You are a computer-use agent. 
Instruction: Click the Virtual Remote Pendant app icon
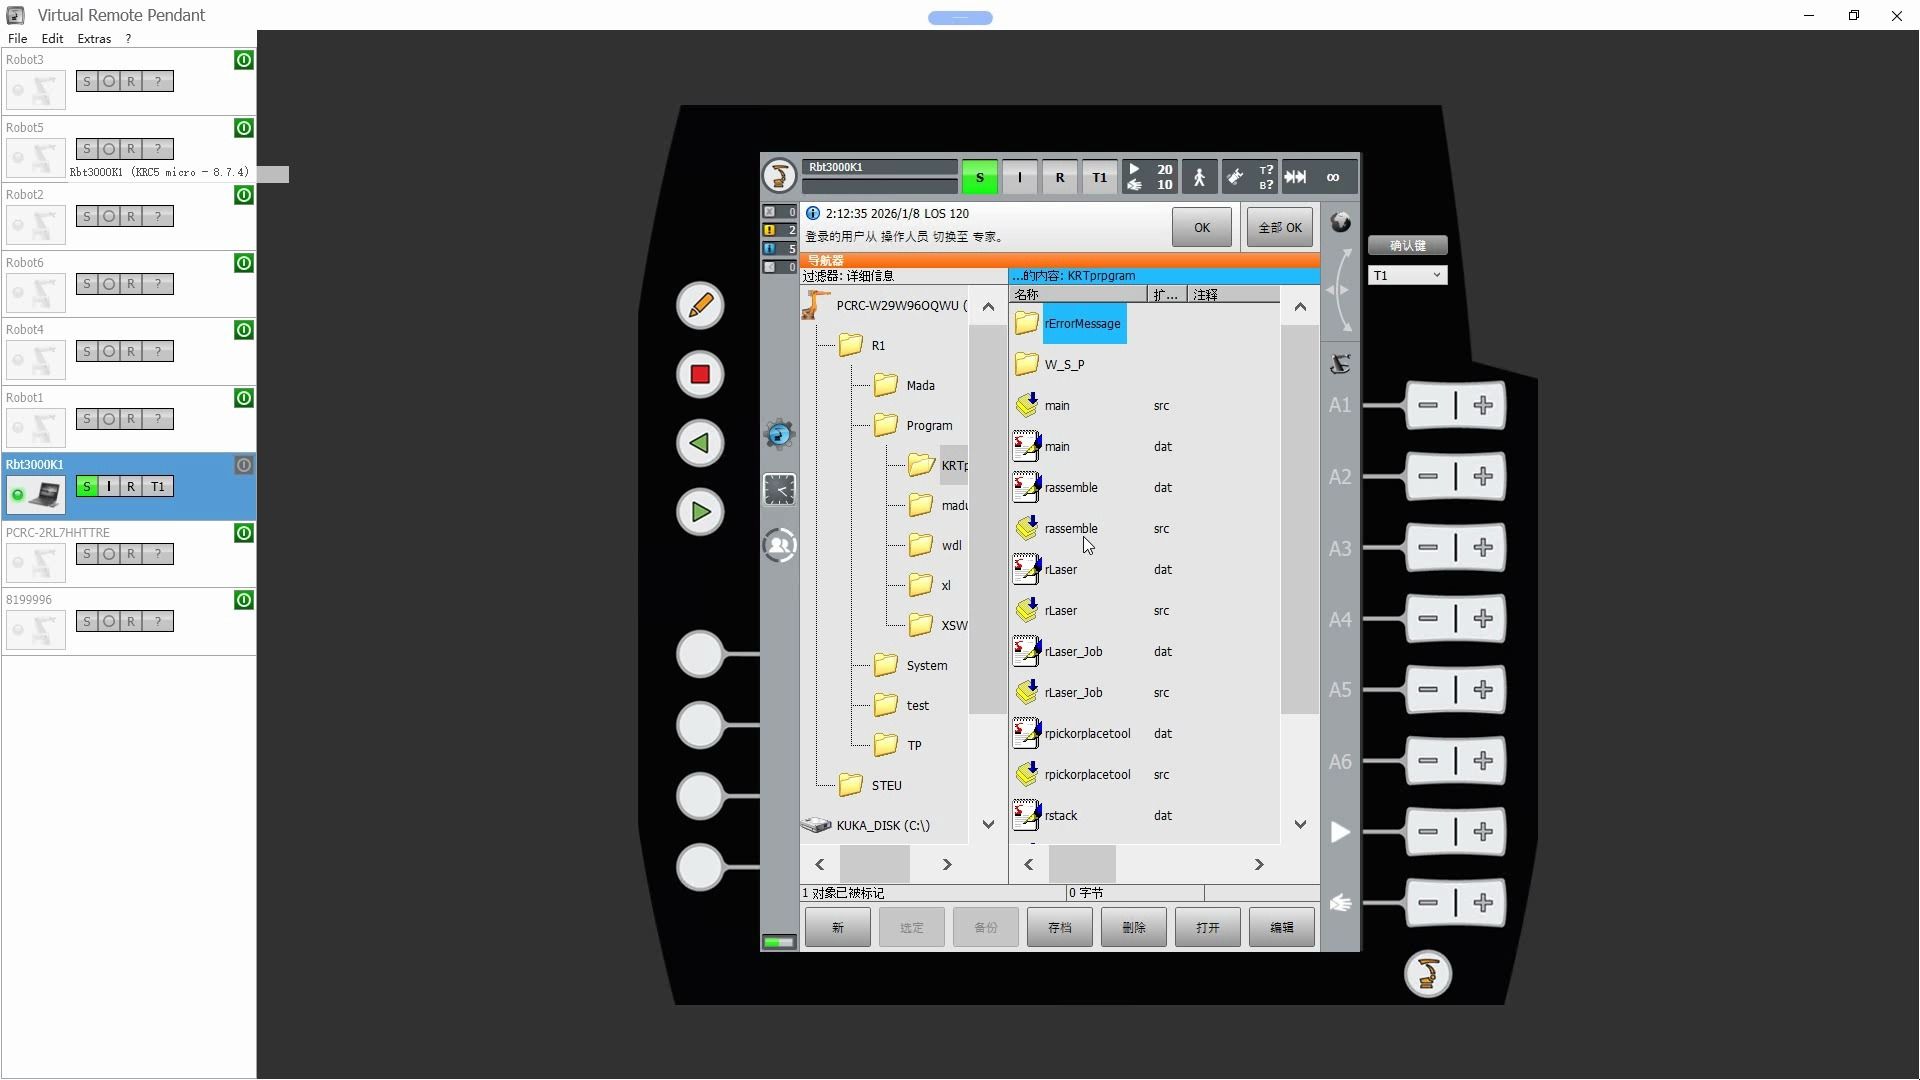coord(15,15)
